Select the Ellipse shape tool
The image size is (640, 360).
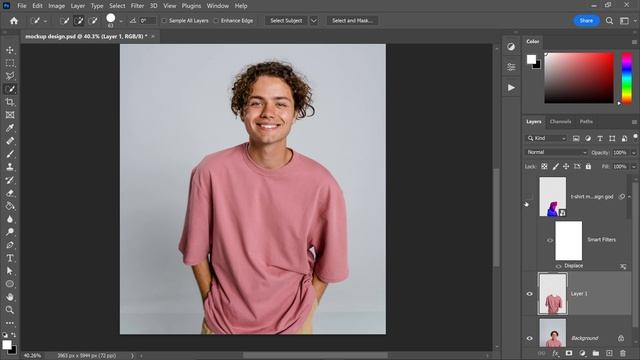click(10, 284)
